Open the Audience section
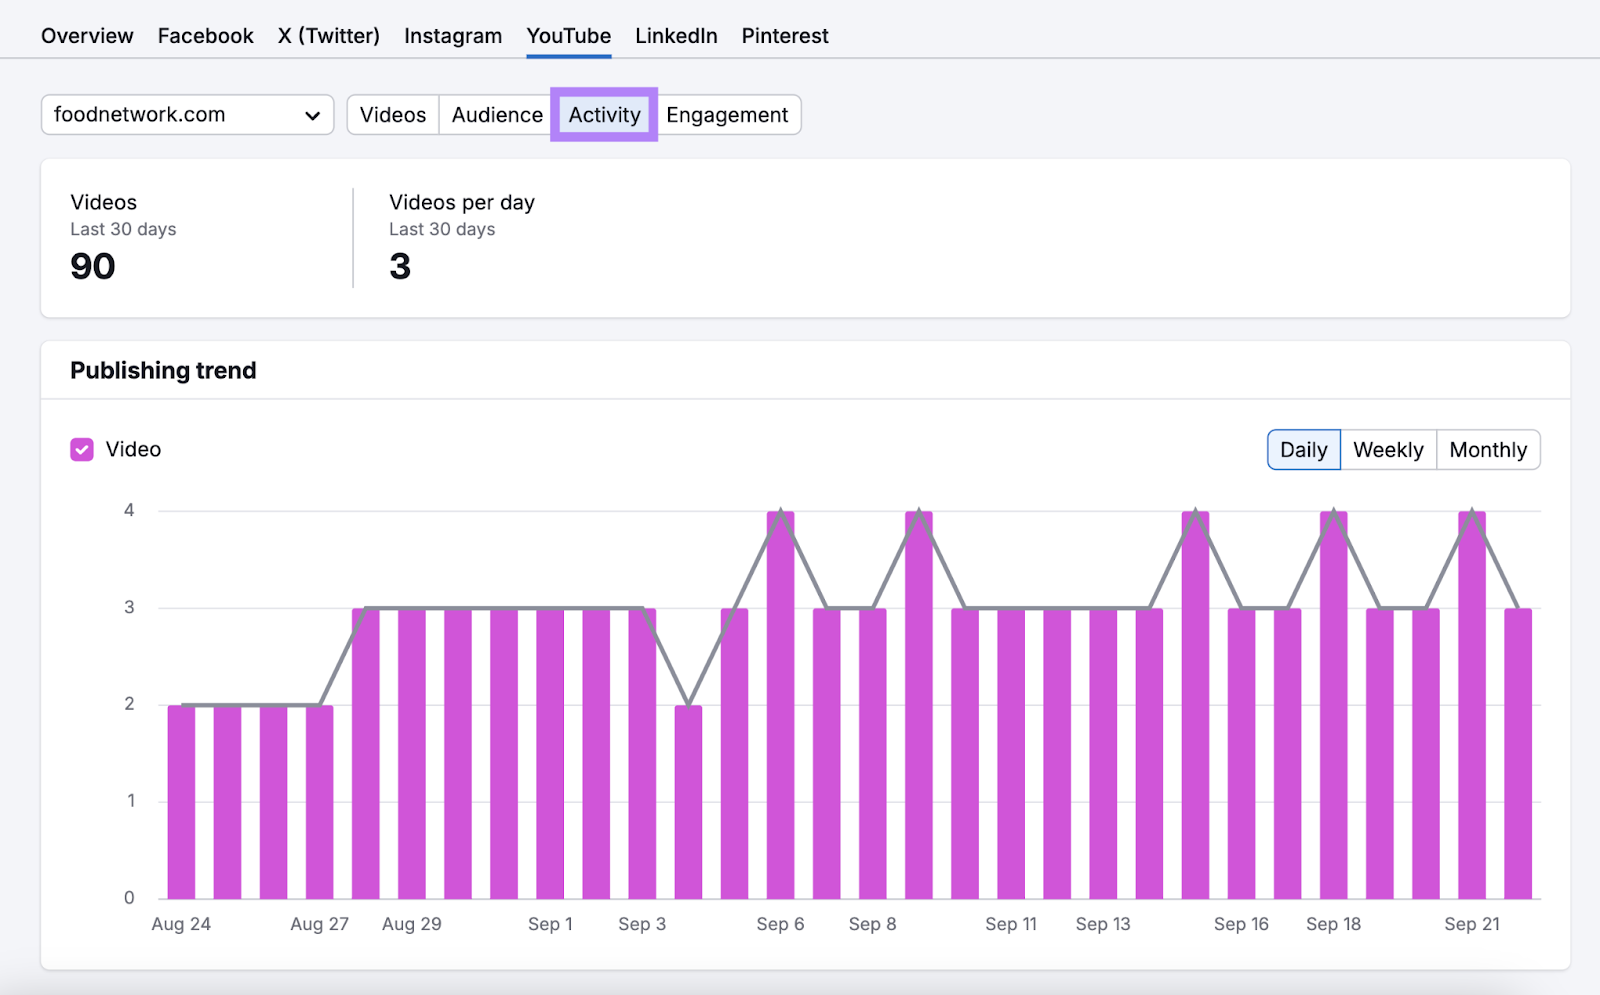This screenshot has width=1600, height=995. [495, 114]
